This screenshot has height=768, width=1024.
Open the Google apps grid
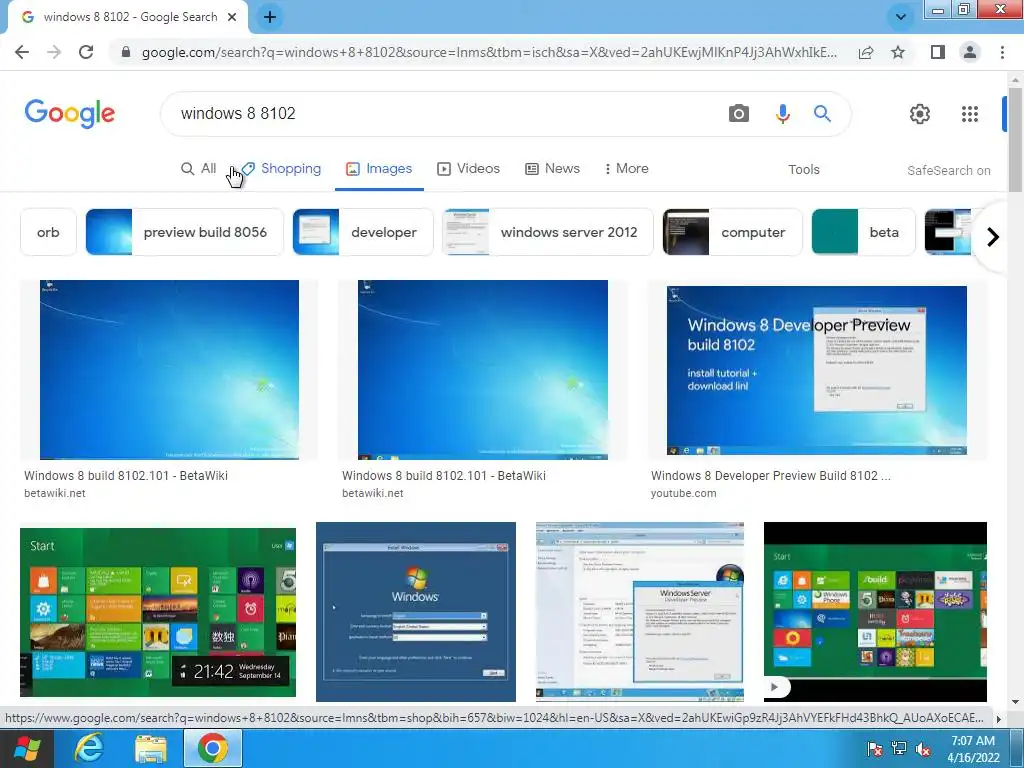click(970, 114)
